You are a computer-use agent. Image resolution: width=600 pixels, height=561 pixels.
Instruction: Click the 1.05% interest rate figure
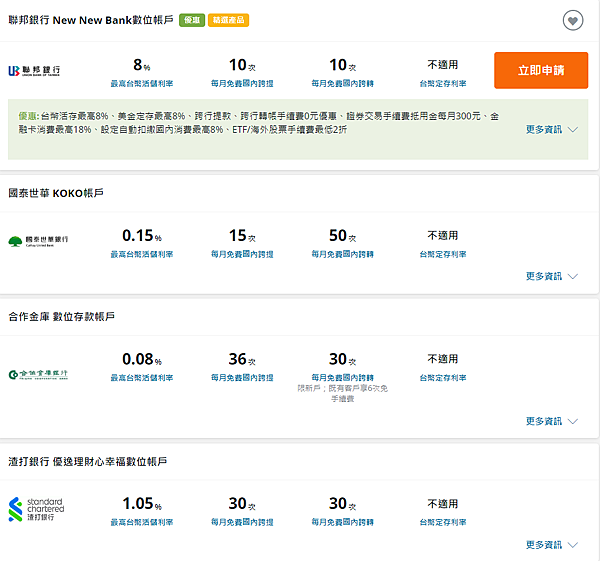click(x=141, y=504)
